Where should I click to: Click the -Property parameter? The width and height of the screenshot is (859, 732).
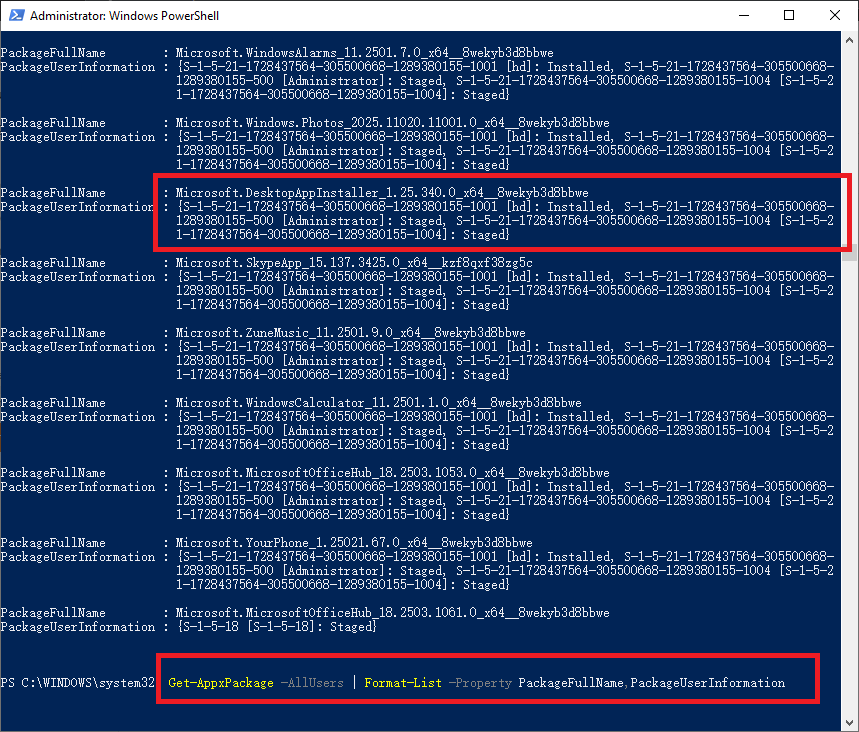(x=480, y=683)
